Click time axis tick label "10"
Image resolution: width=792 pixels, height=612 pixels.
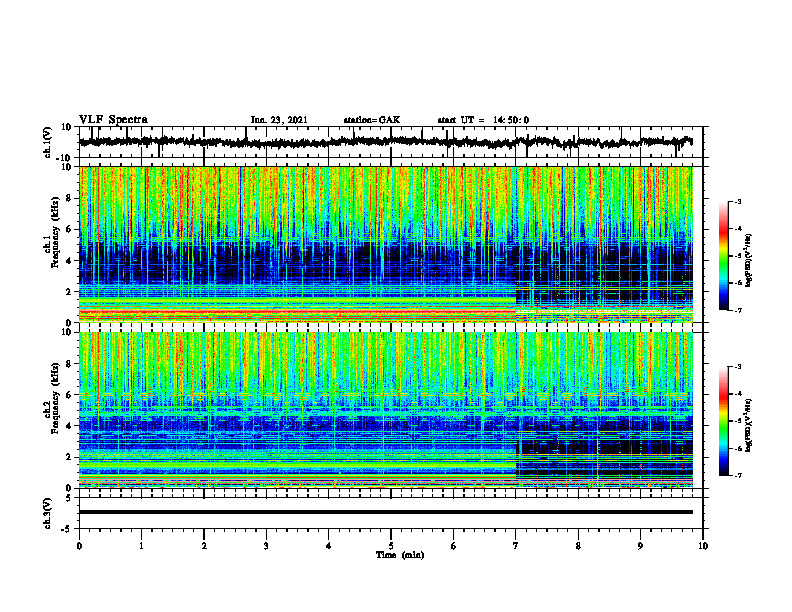click(x=703, y=546)
